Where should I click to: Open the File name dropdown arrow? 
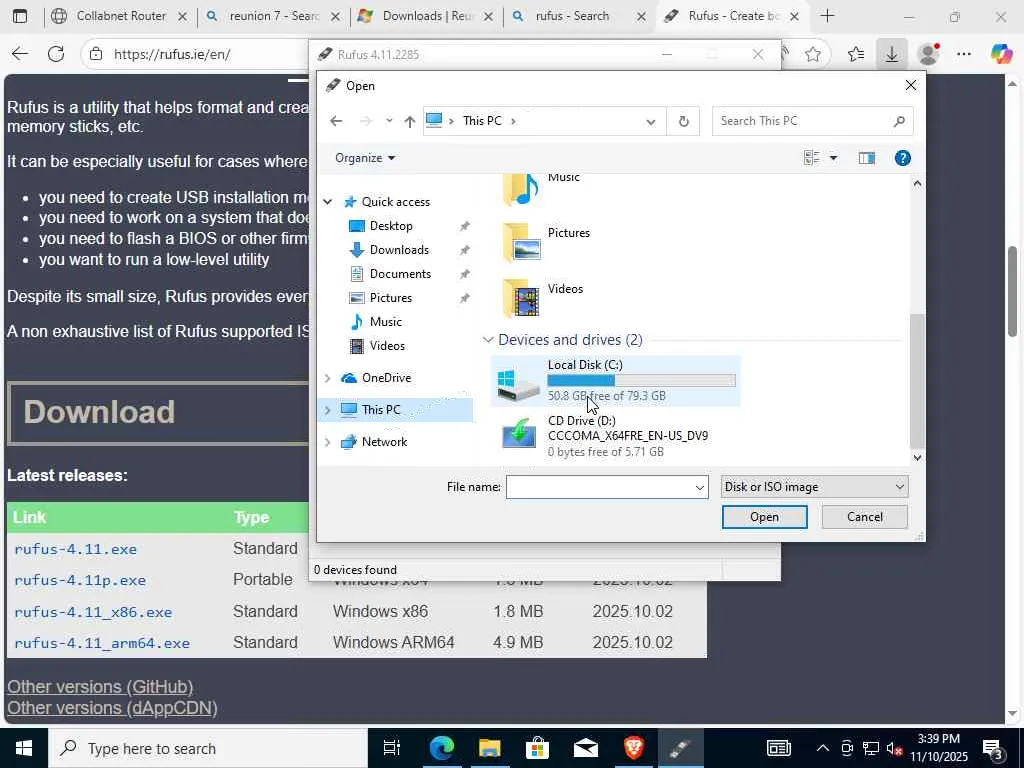(x=699, y=487)
